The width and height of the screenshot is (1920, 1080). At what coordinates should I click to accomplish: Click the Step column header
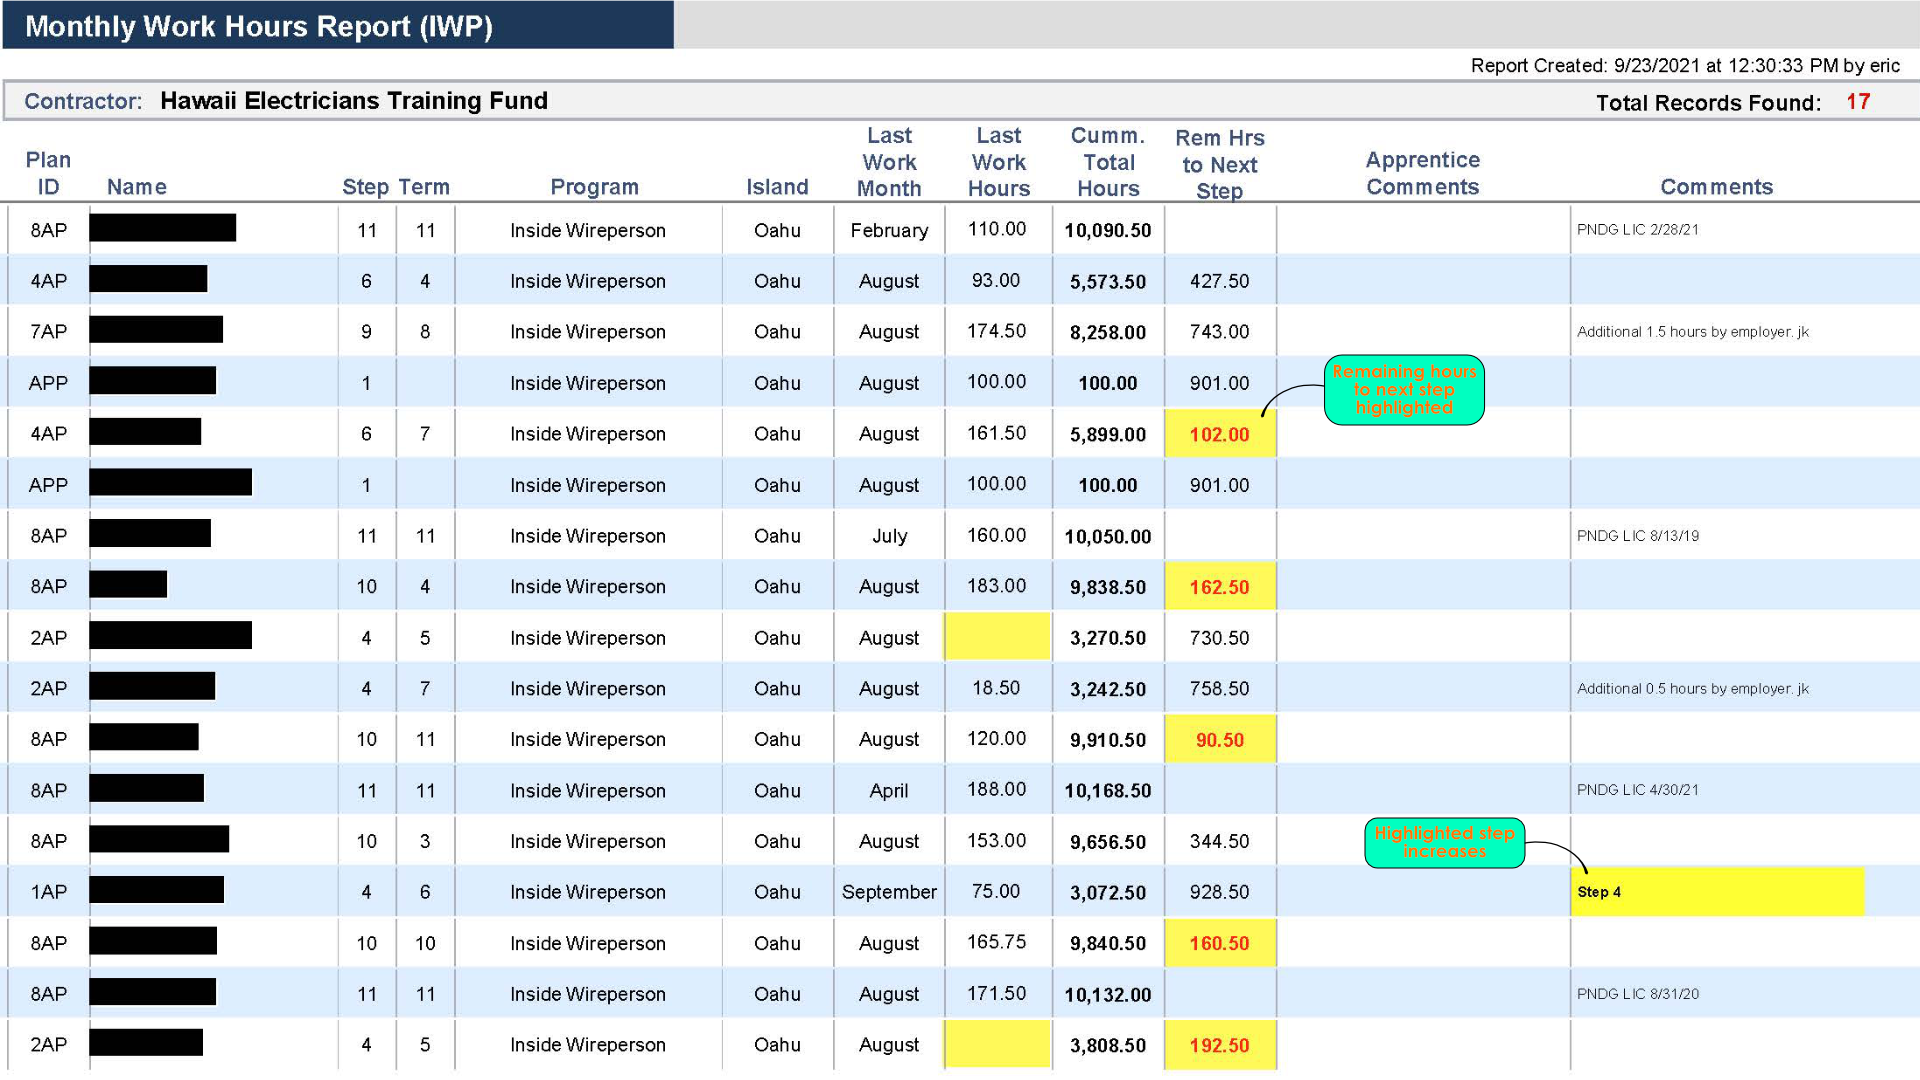366,187
